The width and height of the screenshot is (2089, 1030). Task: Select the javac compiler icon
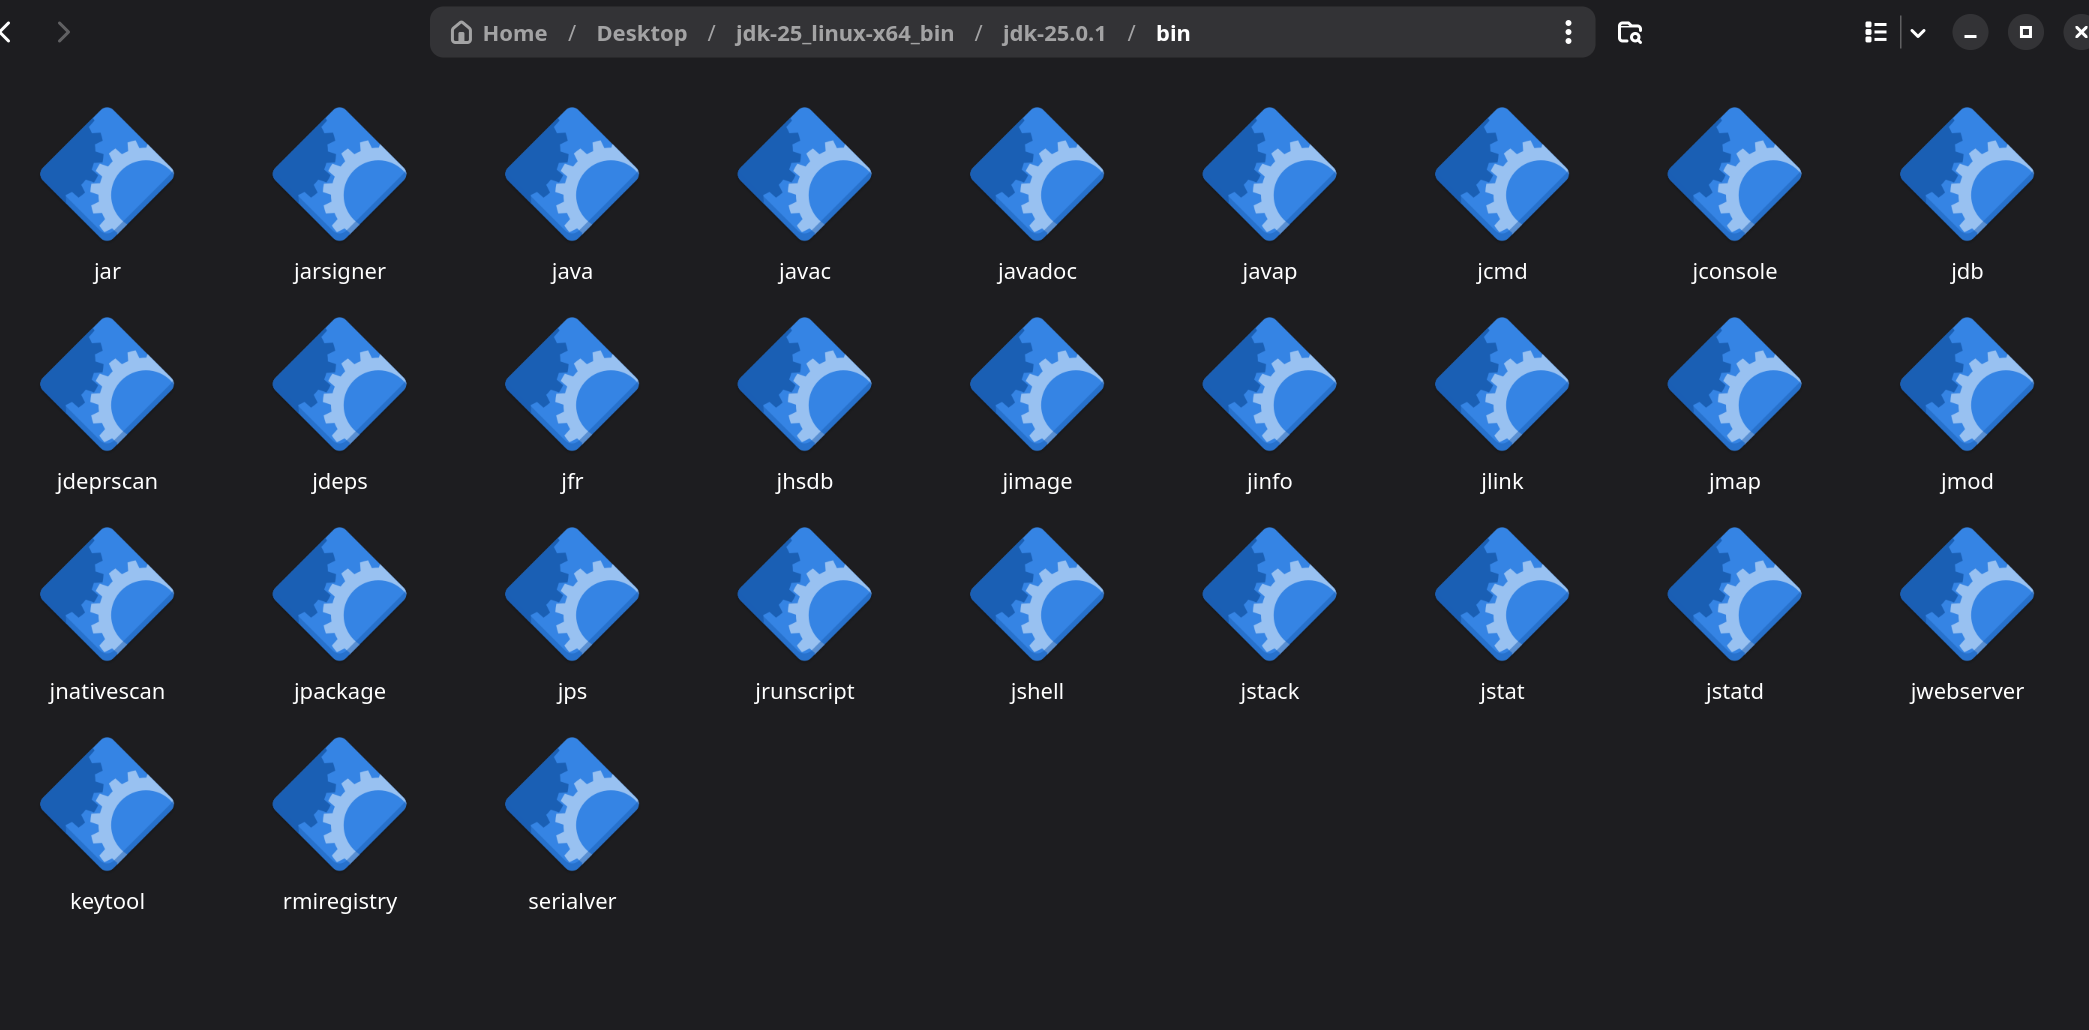pyautogui.click(x=805, y=174)
